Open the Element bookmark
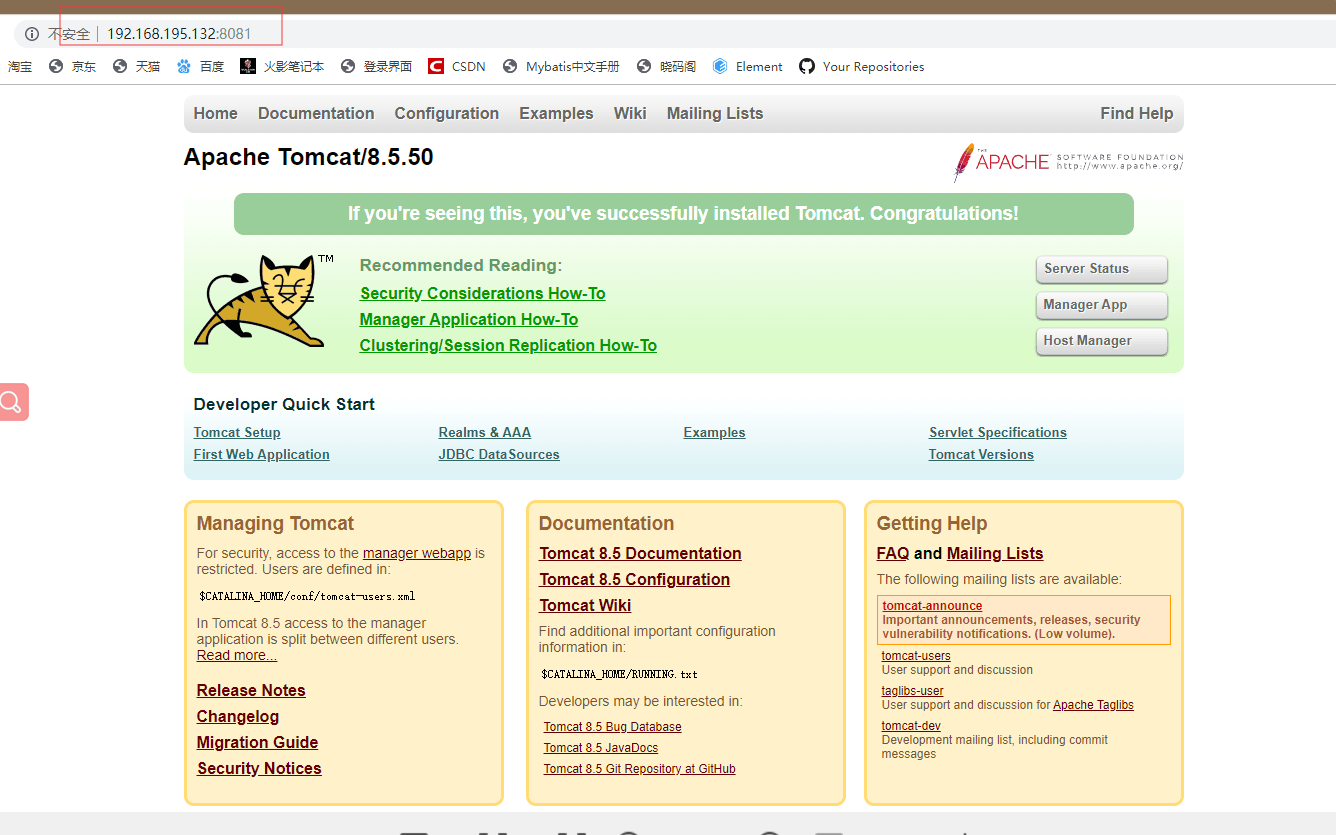Image resolution: width=1336 pixels, height=835 pixels. [x=748, y=67]
